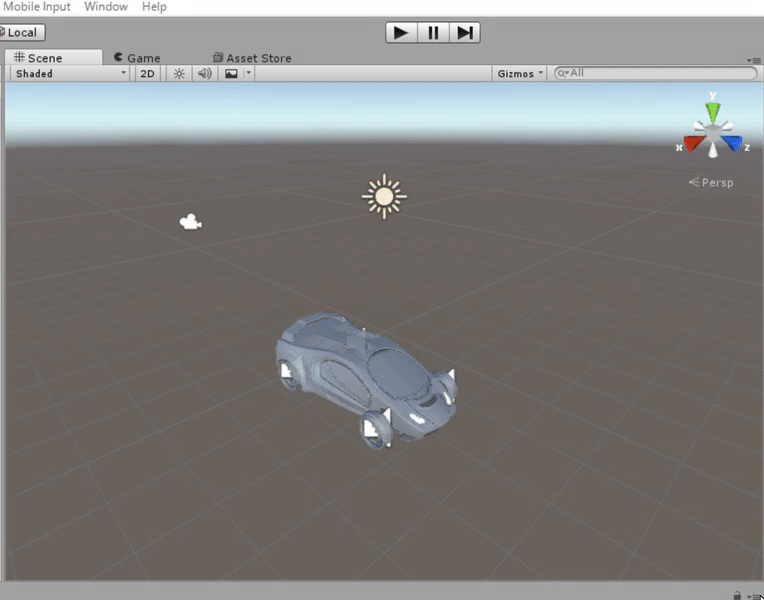The height and width of the screenshot is (600, 764).
Task: Toggle Local pivot rotation button
Action: tap(22, 33)
